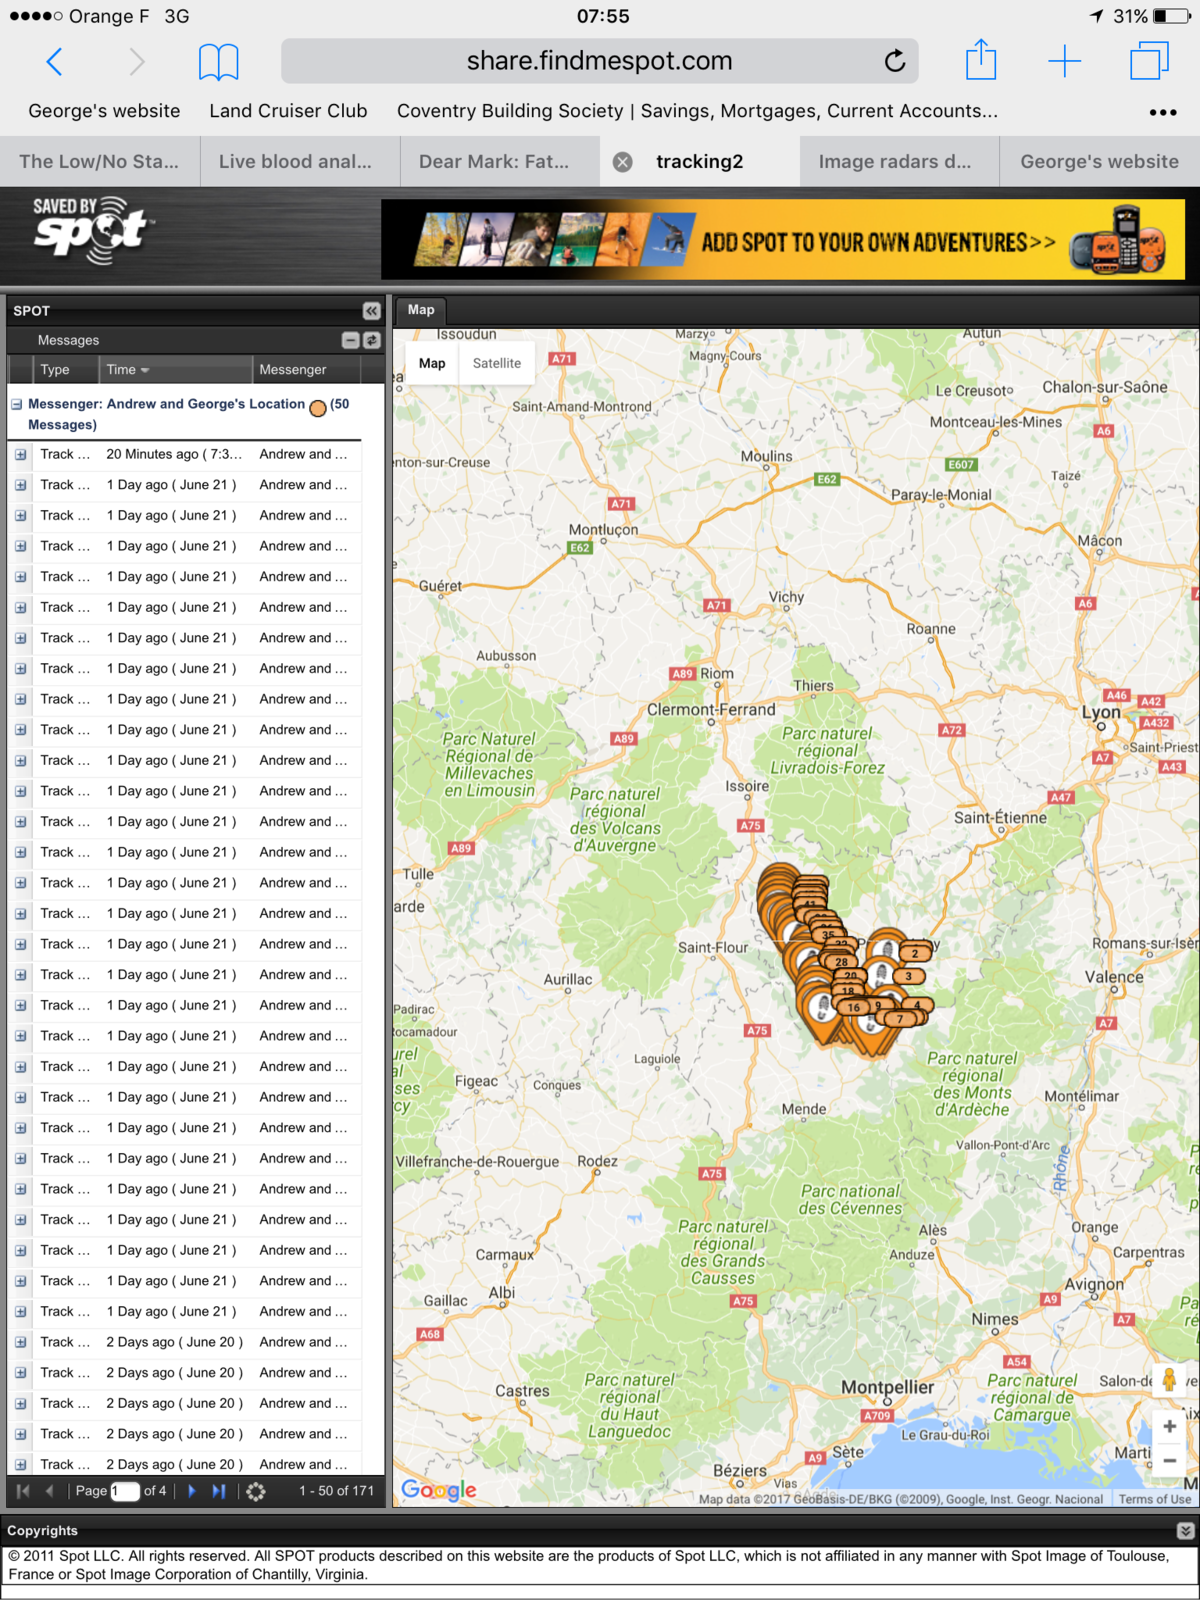Tap the share.findmespot.com address bar
This screenshot has height=1600, width=1200.
tap(600, 61)
